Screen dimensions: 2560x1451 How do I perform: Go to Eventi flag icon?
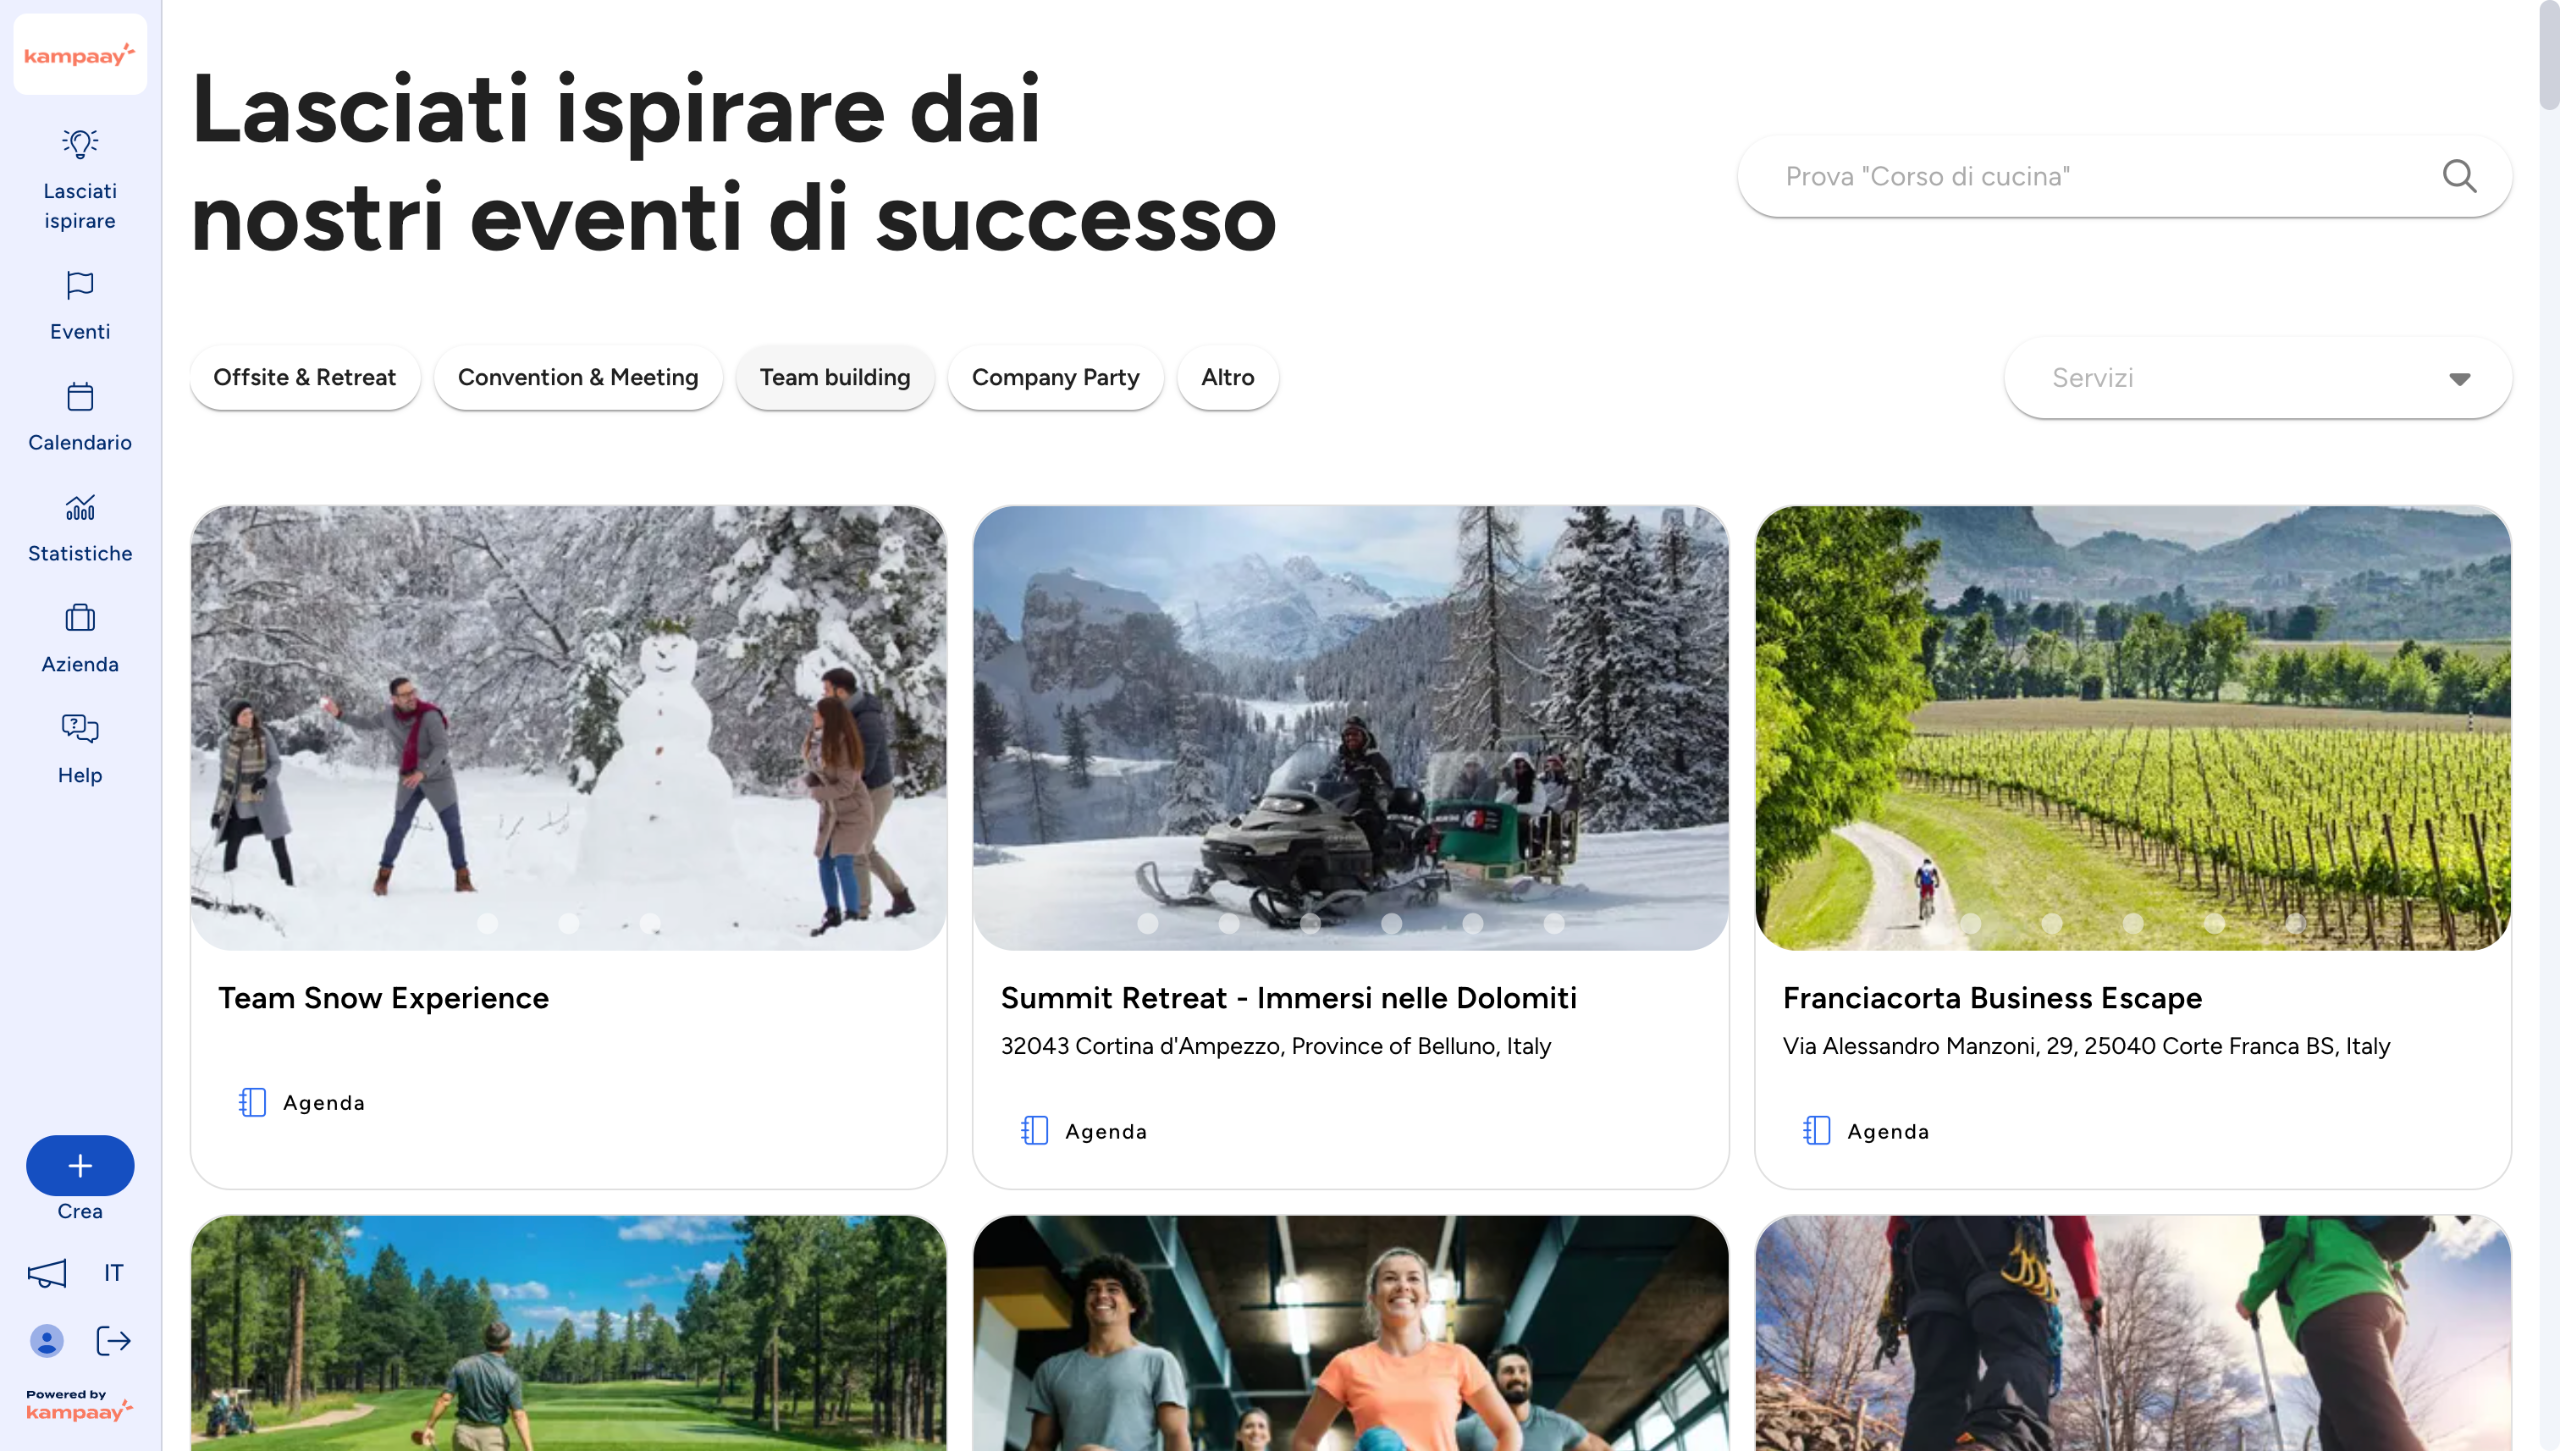pos(80,286)
